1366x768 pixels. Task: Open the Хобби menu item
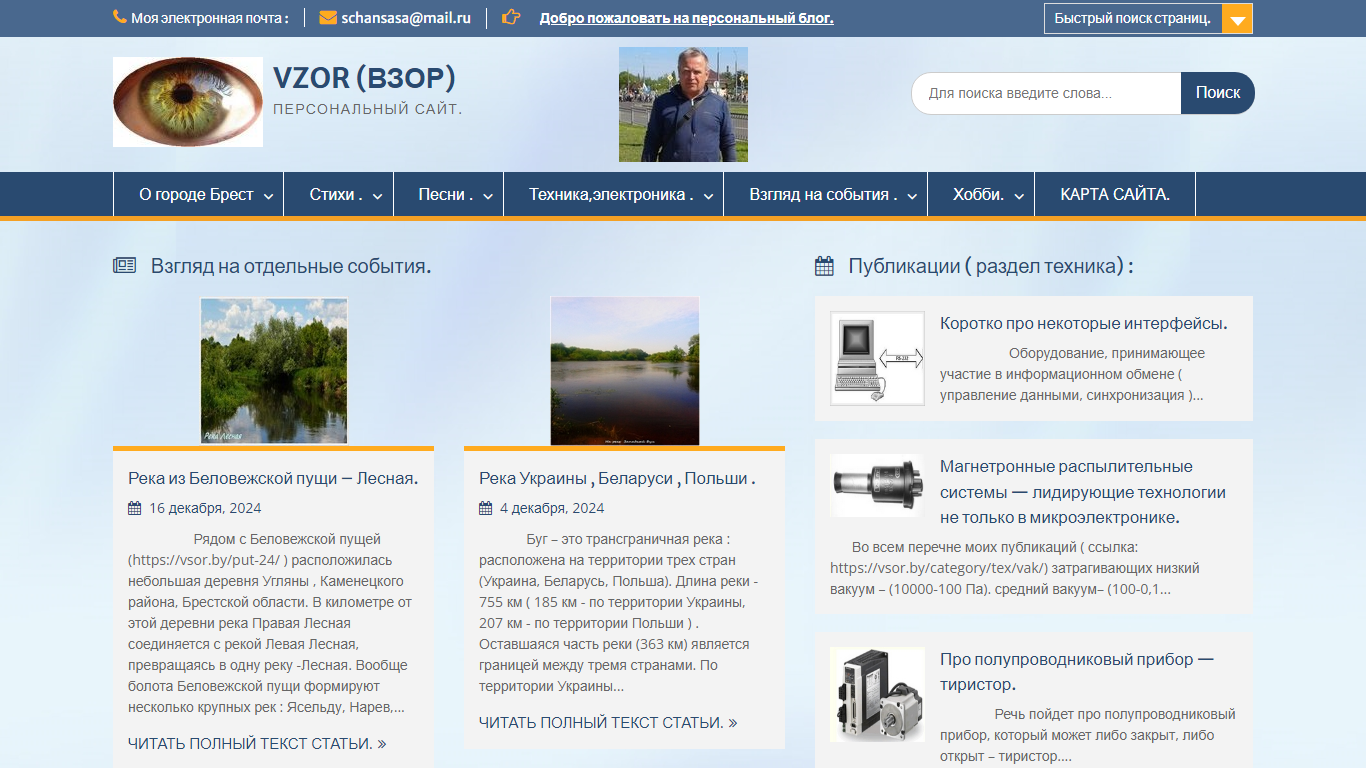pyautogui.click(x=979, y=195)
